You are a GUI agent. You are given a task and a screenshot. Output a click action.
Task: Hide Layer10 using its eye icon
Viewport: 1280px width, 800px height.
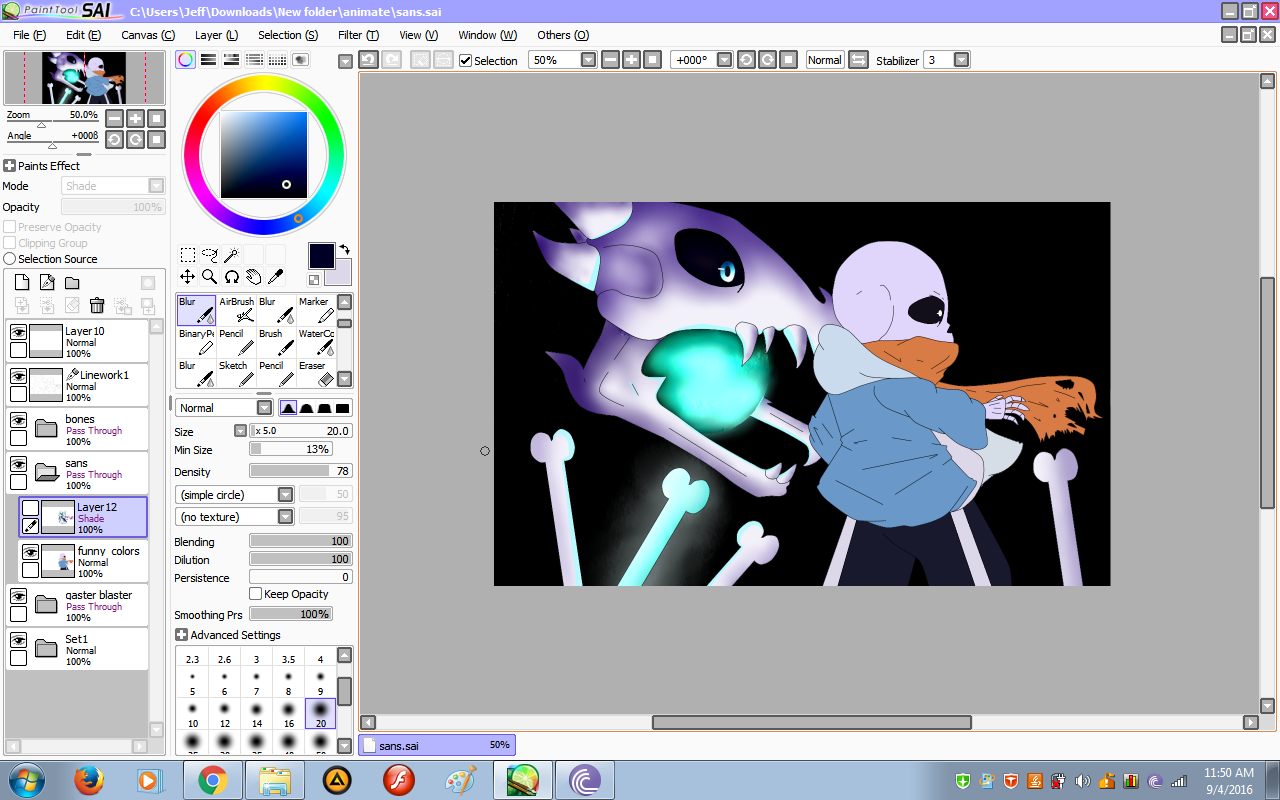18,332
